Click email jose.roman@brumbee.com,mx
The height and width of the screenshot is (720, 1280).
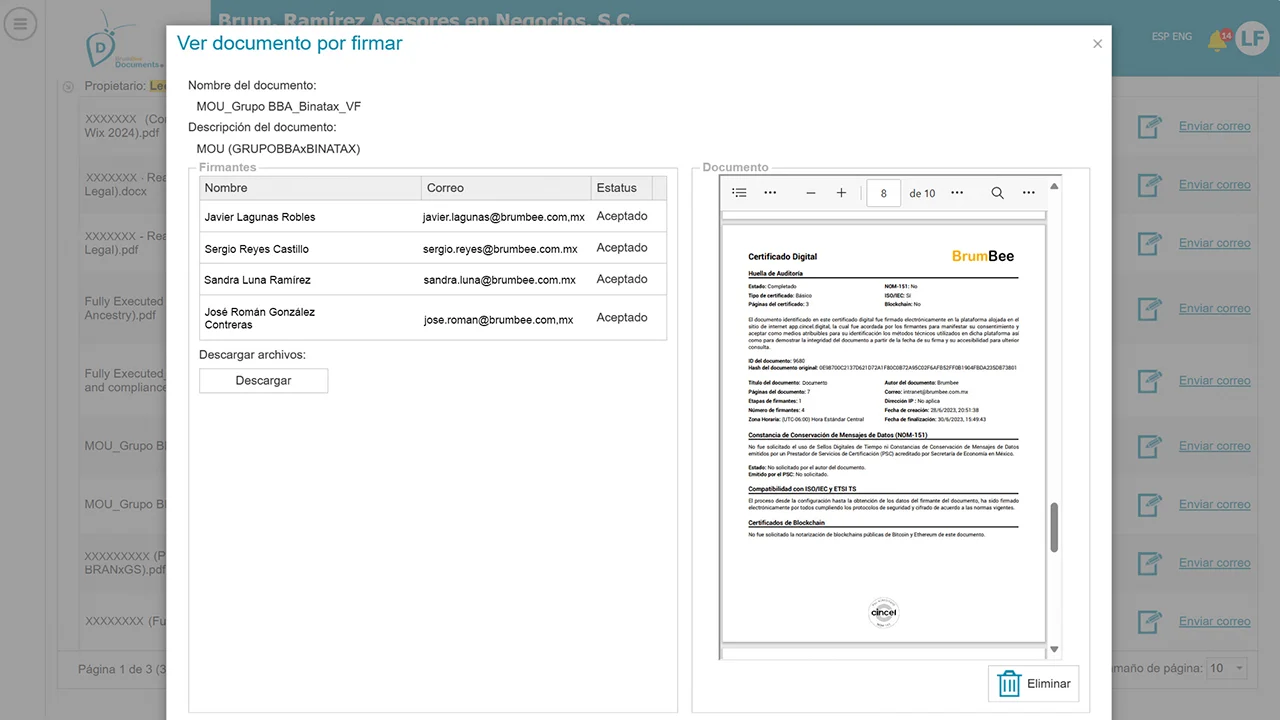click(x=498, y=320)
